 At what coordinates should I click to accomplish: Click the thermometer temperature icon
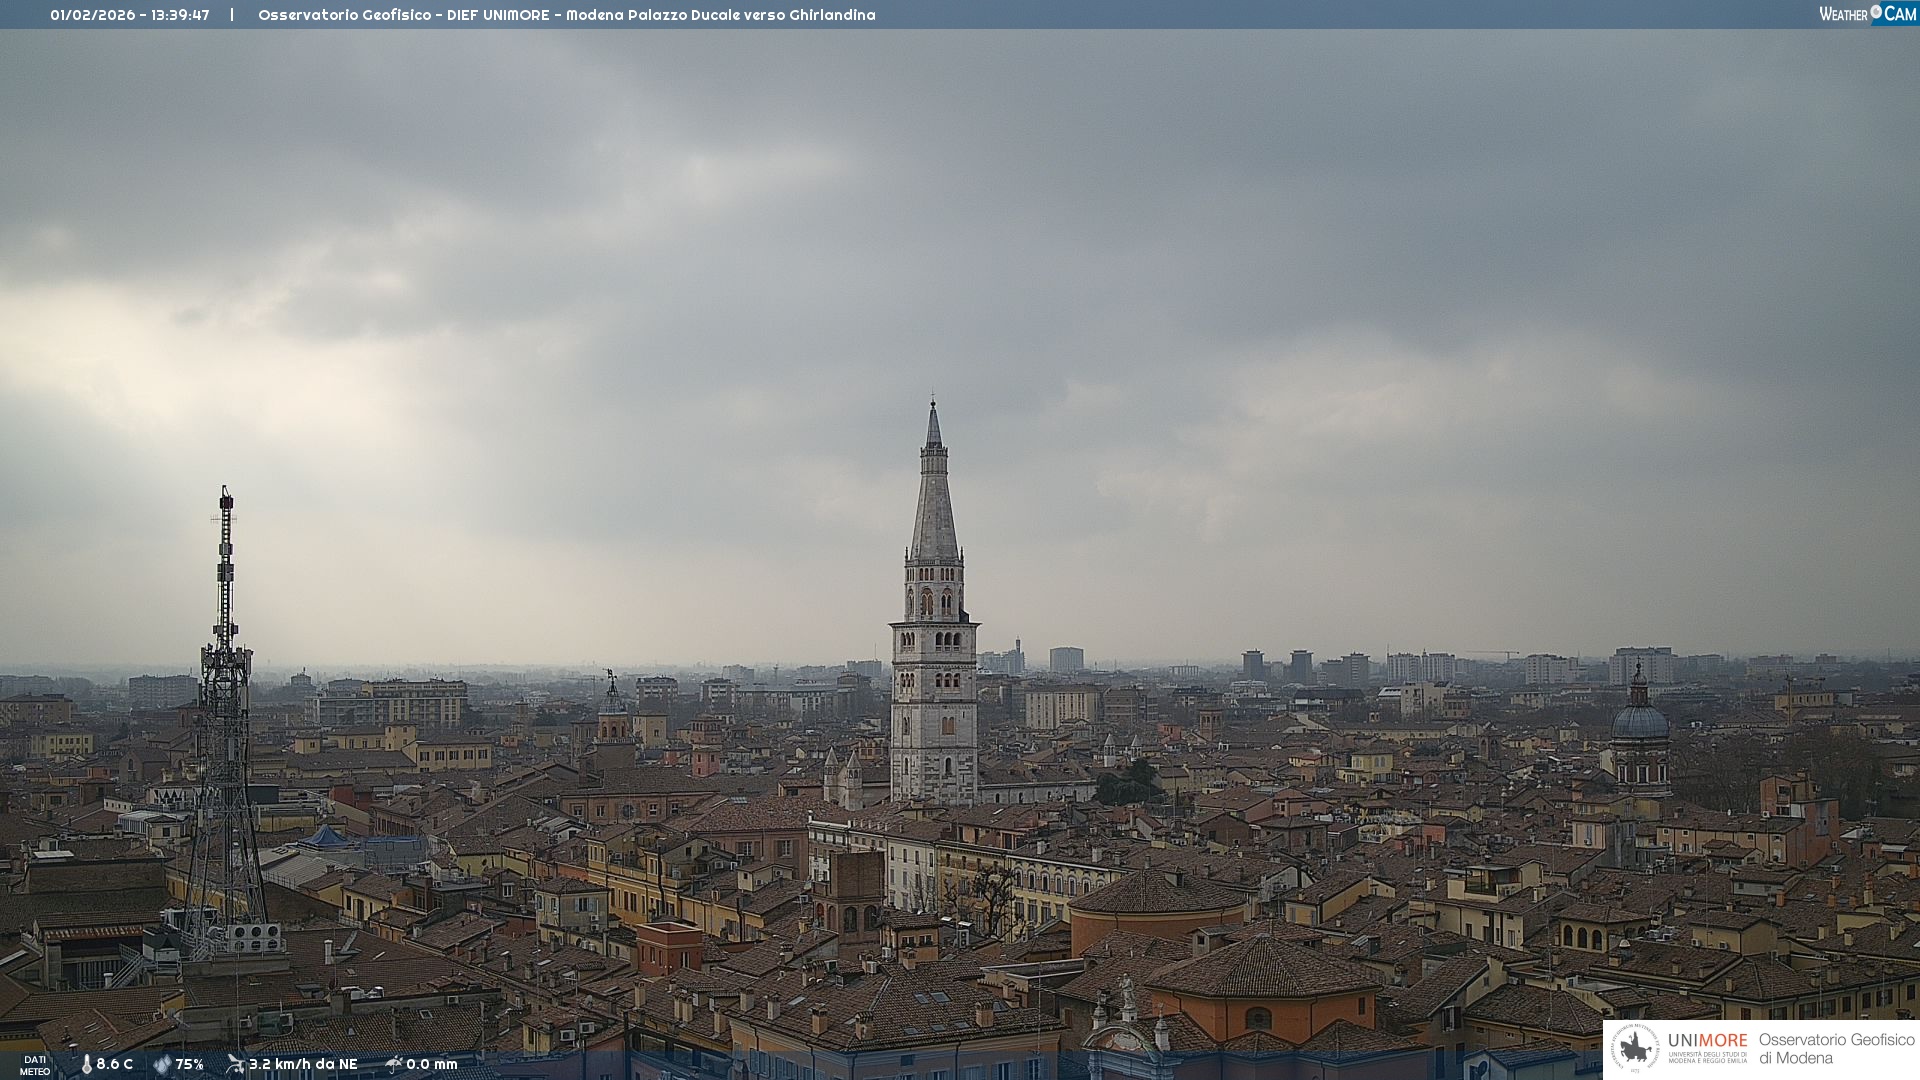(87, 1064)
